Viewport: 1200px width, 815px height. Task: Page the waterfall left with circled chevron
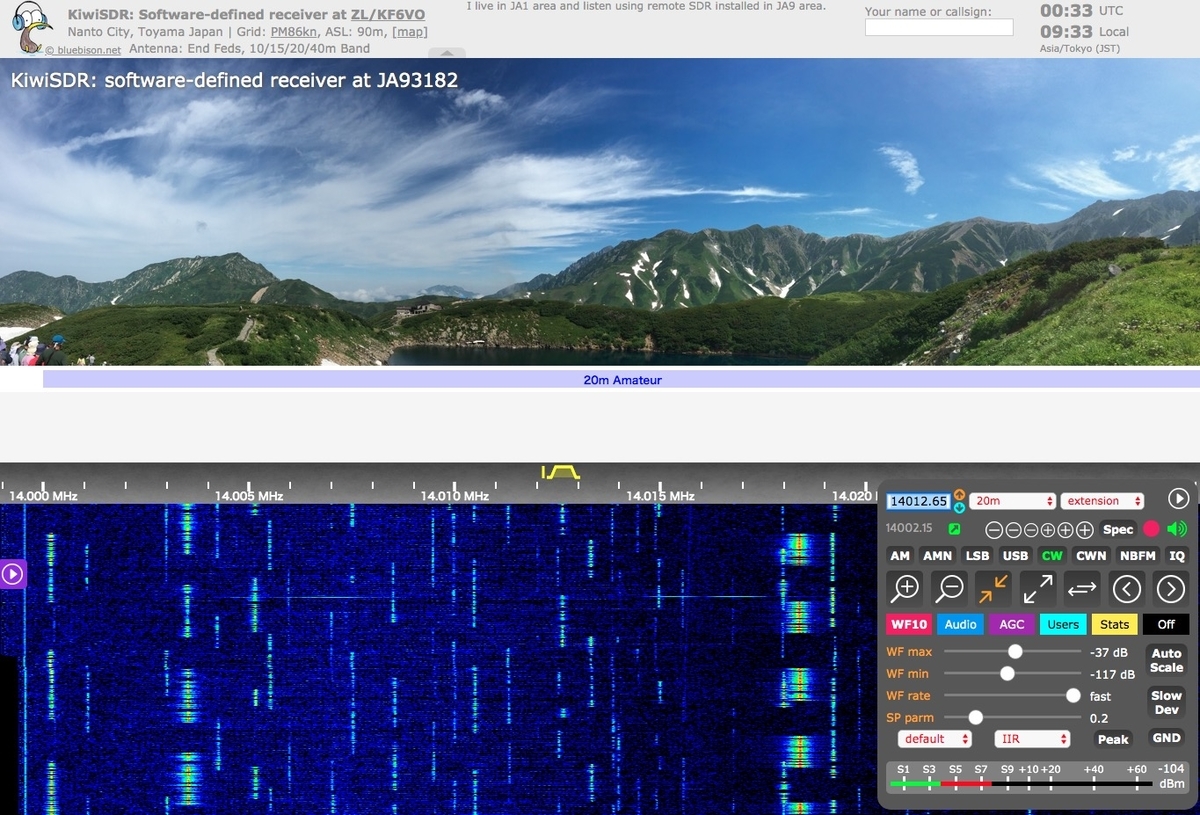1126,588
